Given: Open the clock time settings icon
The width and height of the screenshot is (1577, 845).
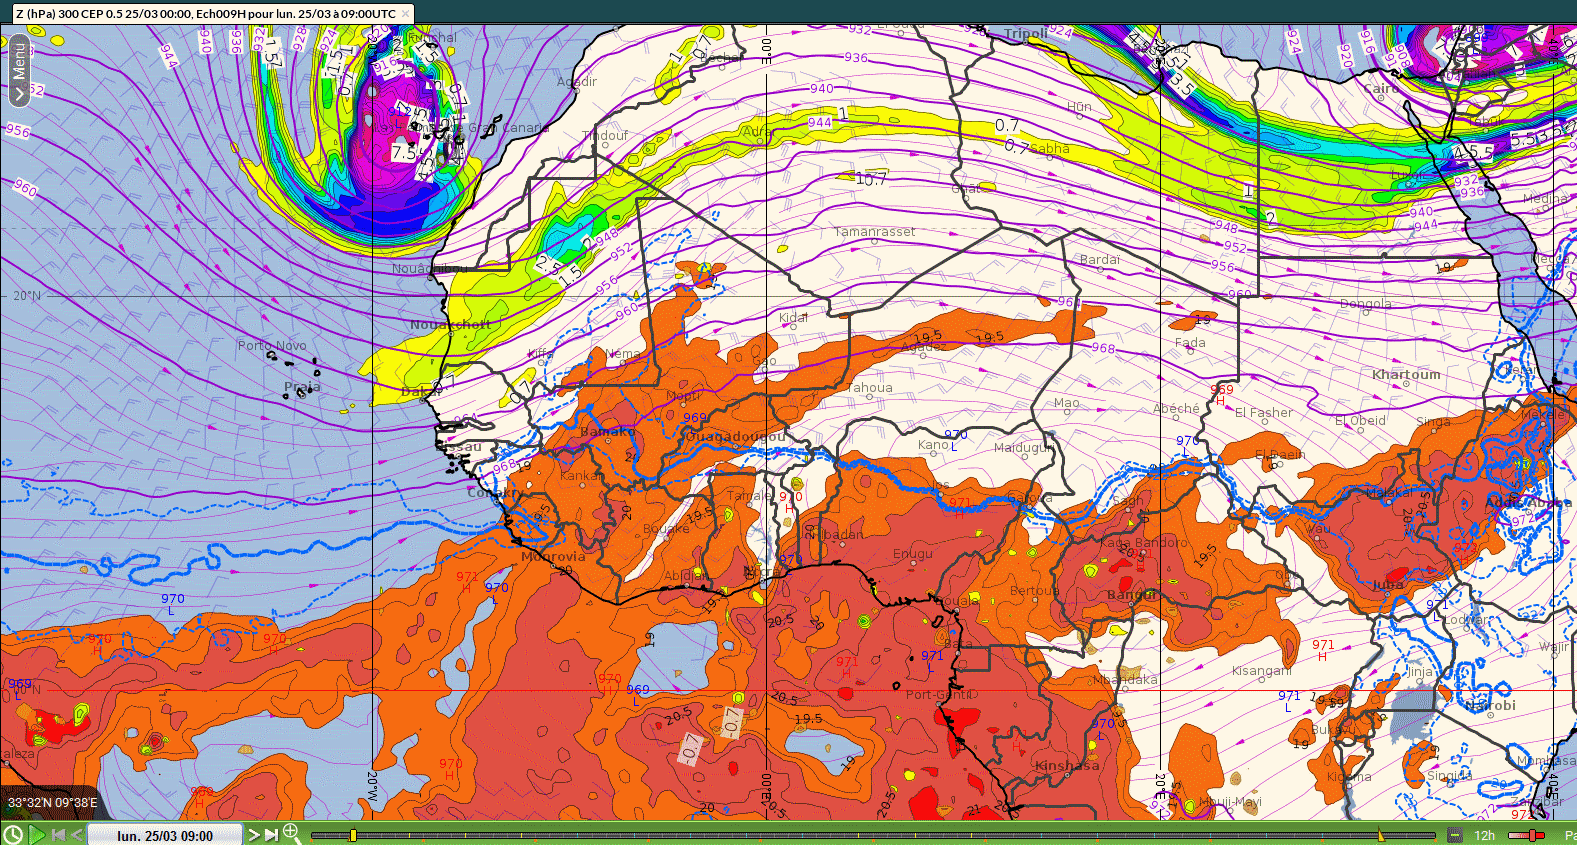Looking at the screenshot, I should (13, 834).
